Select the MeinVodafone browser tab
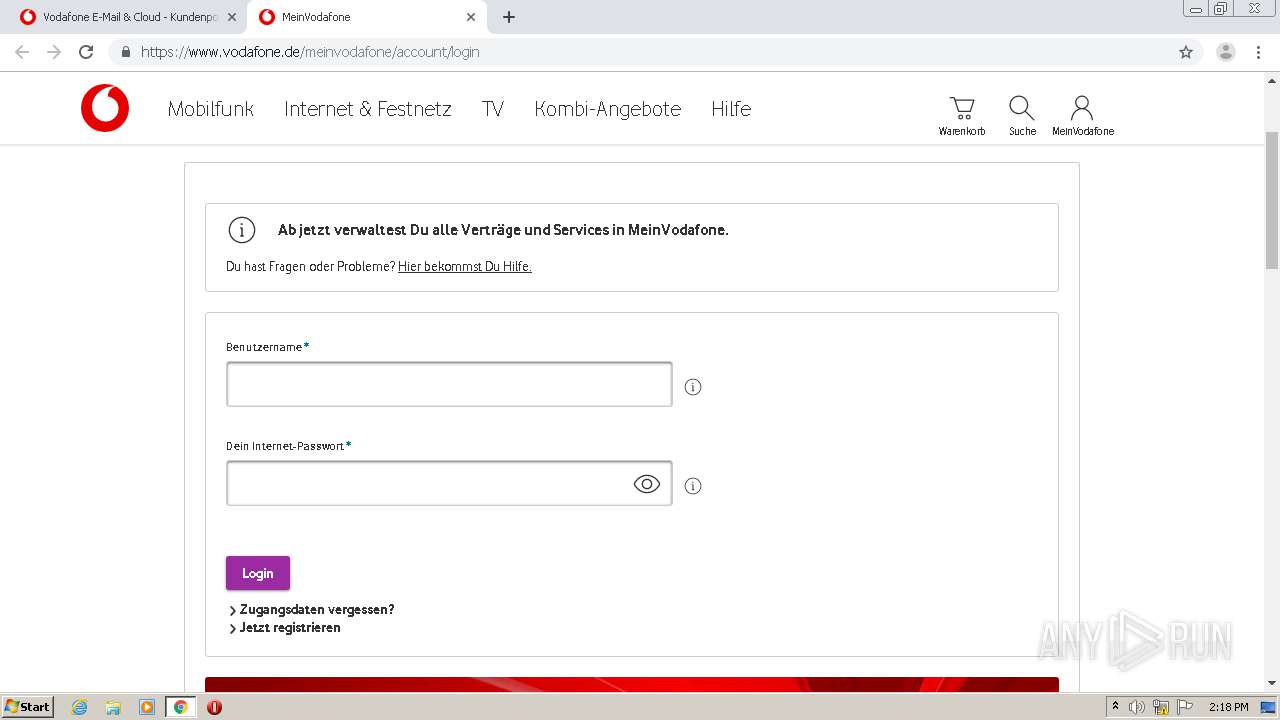This screenshot has height=720, width=1280. 369,17
